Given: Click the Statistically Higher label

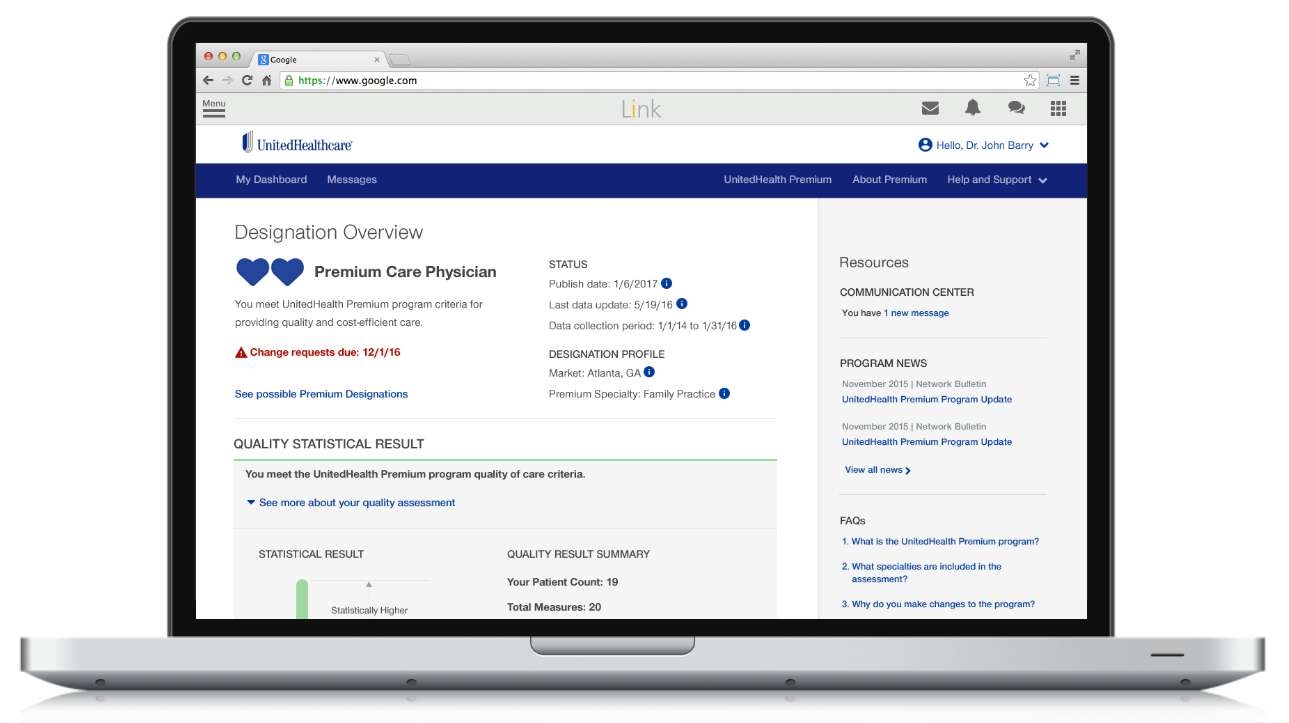Looking at the screenshot, I should [x=370, y=610].
